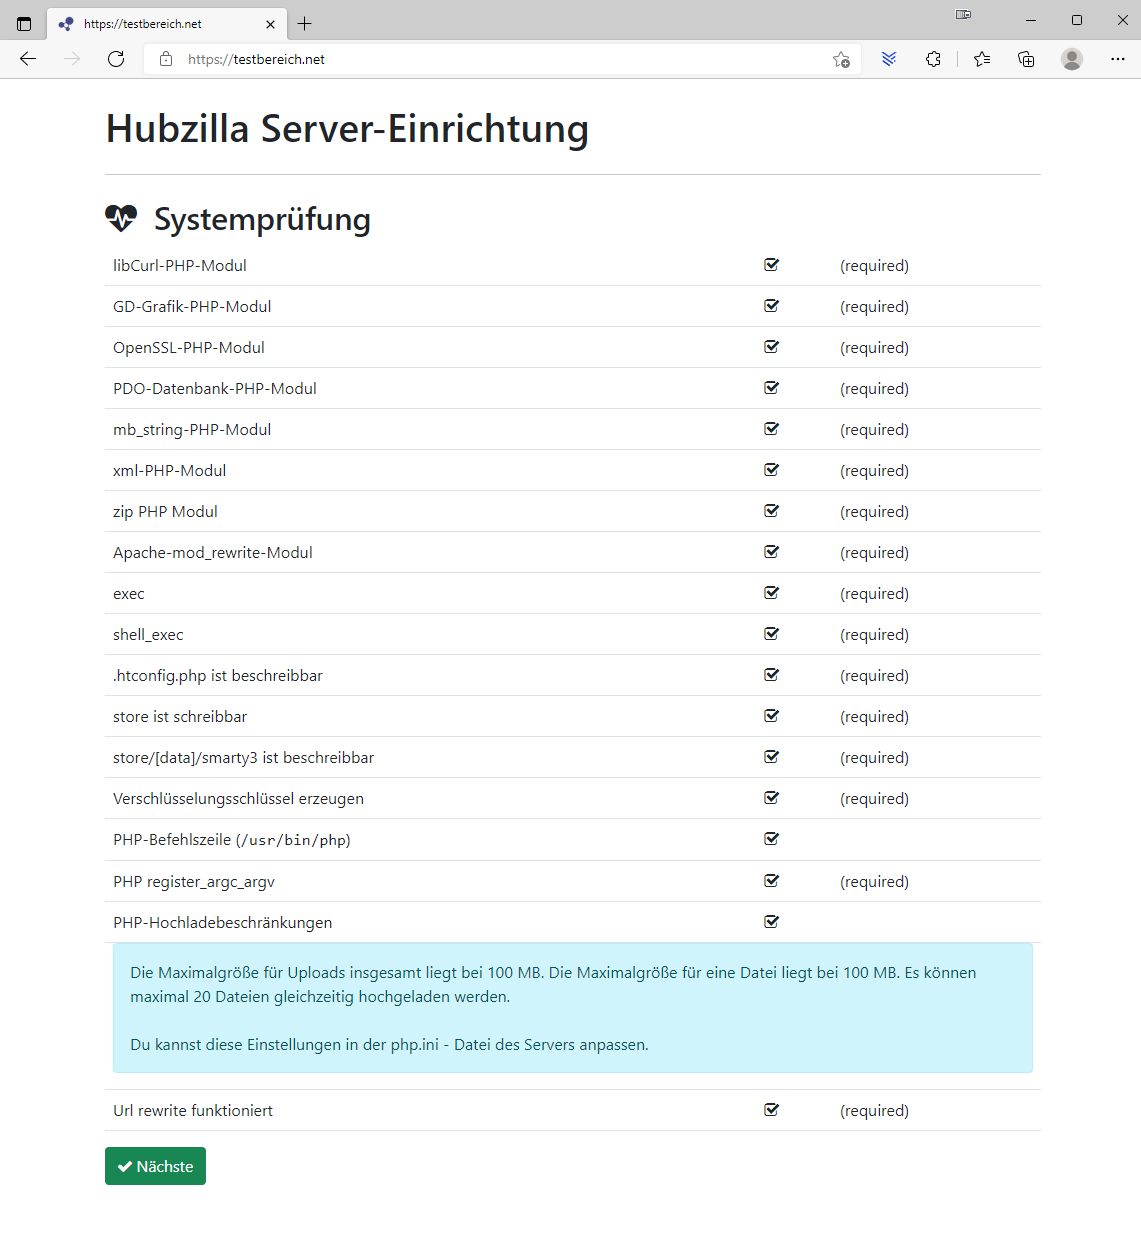Viewport: 1141px width, 1241px height.
Task: Open the vertical tabs panel button
Action: click(x=23, y=22)
